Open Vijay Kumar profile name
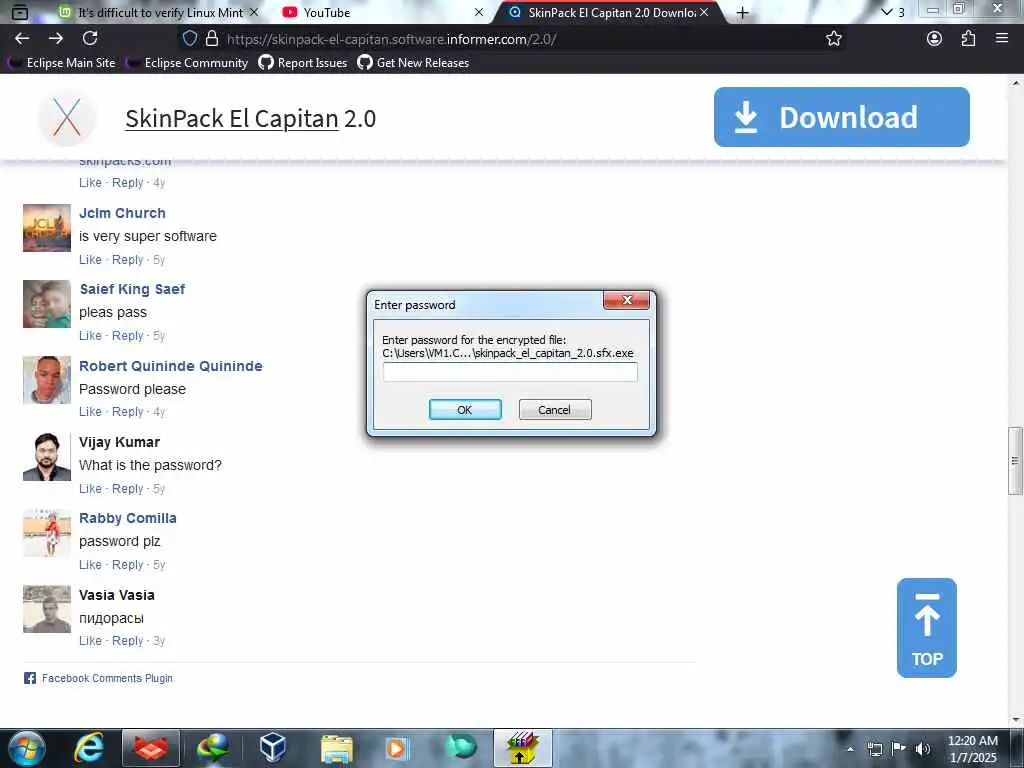Image resolution: width=1024 pixels, height=768 pixels. coord(120,442)
